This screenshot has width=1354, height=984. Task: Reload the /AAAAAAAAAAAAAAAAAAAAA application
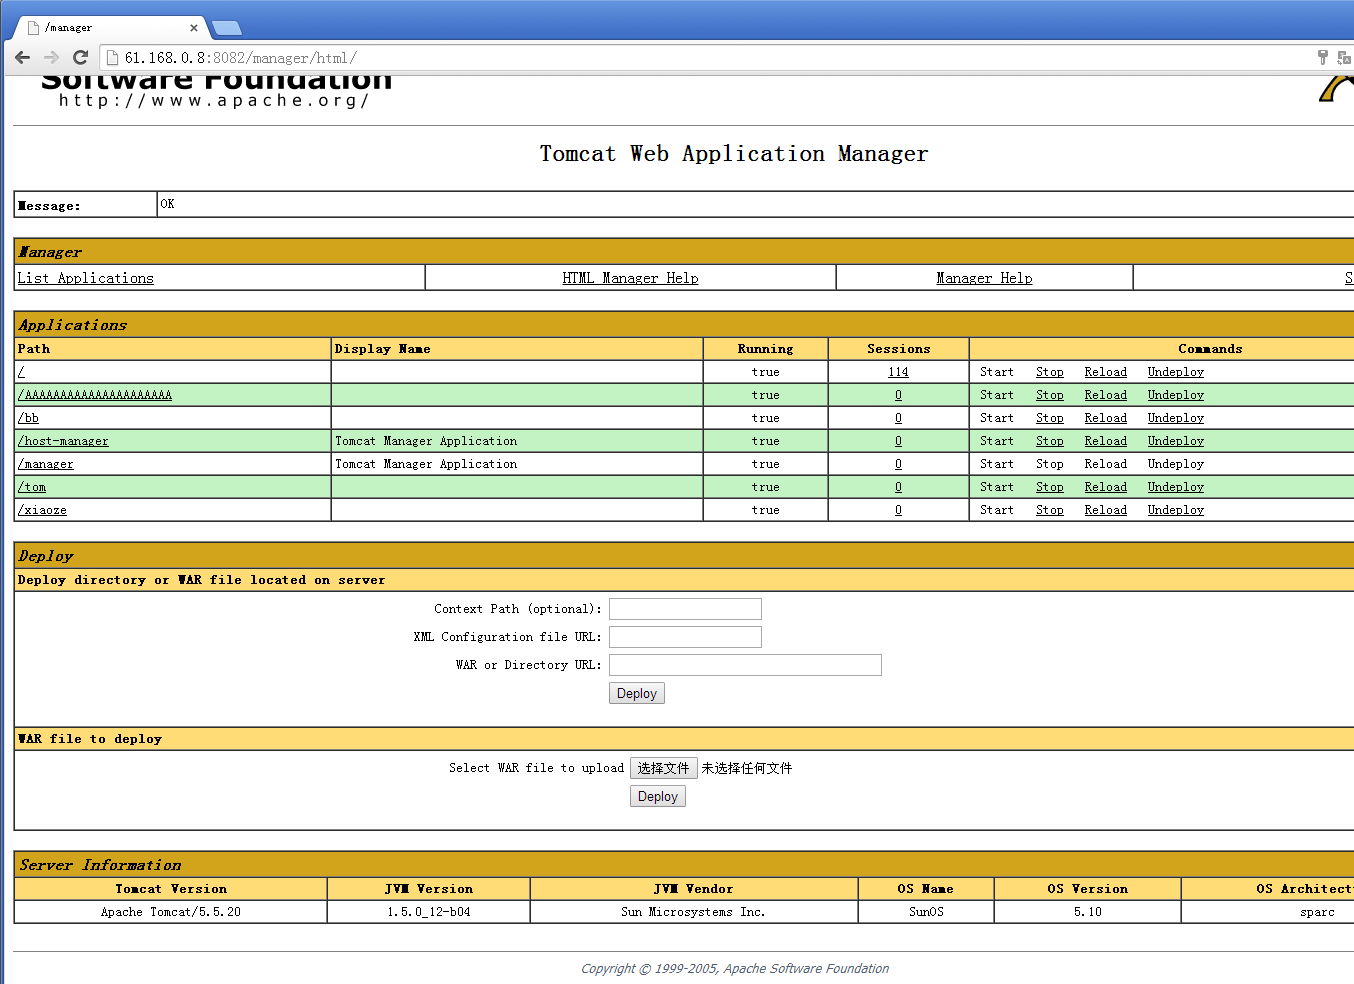pos(1106,395)
